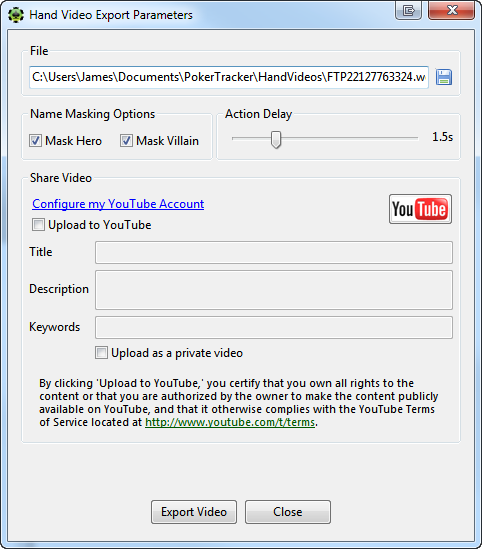Toggle the Mask Villain checkbox
The height and width of the screenshot is (549, 482).
click(126, 141)
